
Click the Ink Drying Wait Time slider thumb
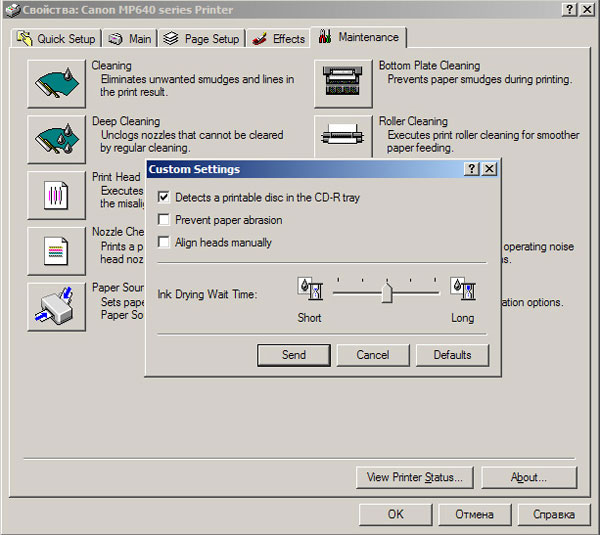[387, 293]
